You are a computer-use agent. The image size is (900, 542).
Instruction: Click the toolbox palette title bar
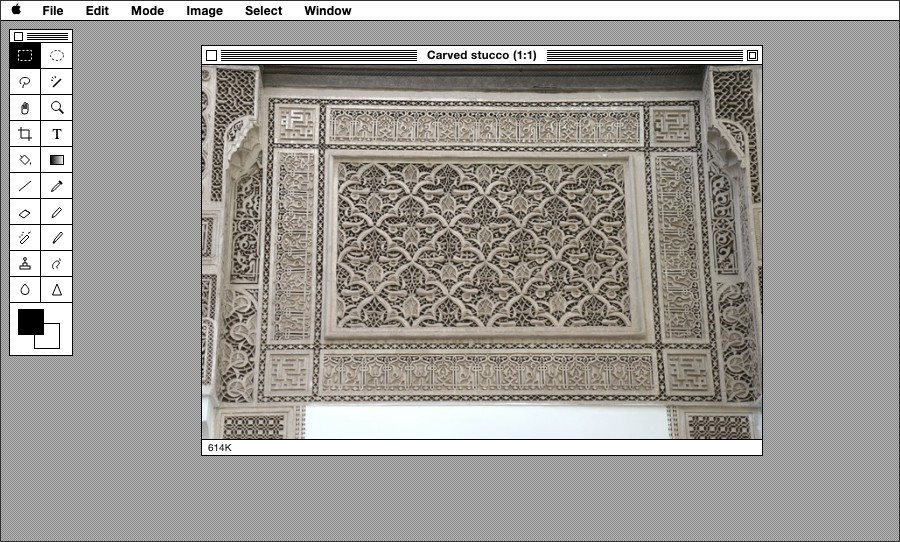tap(41, 37)
